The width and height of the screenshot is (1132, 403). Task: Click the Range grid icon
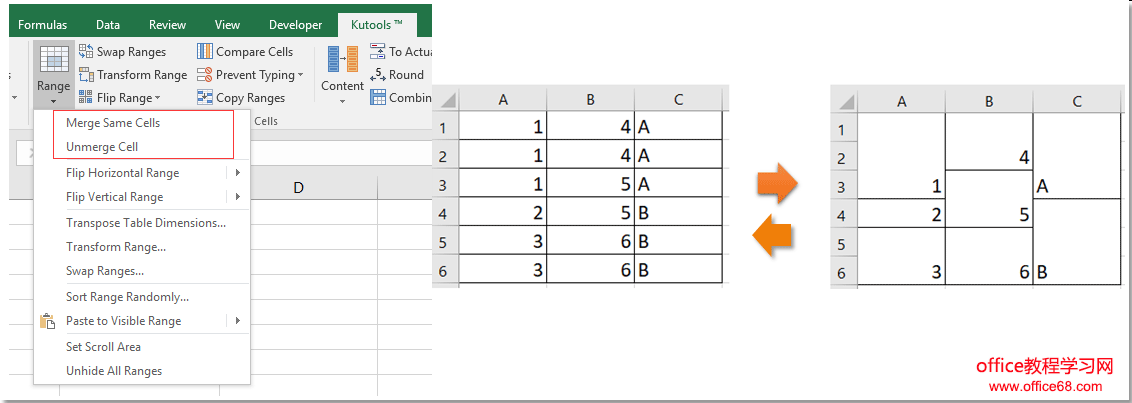(x=53, y=59)
